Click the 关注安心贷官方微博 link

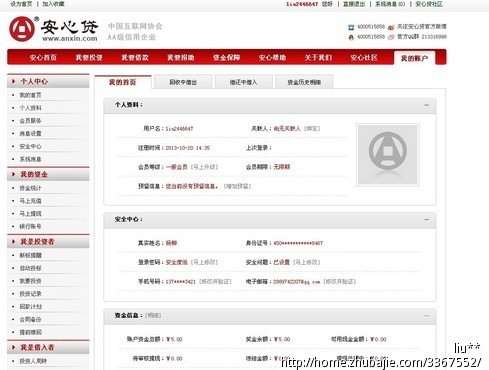tap(422, 27)
